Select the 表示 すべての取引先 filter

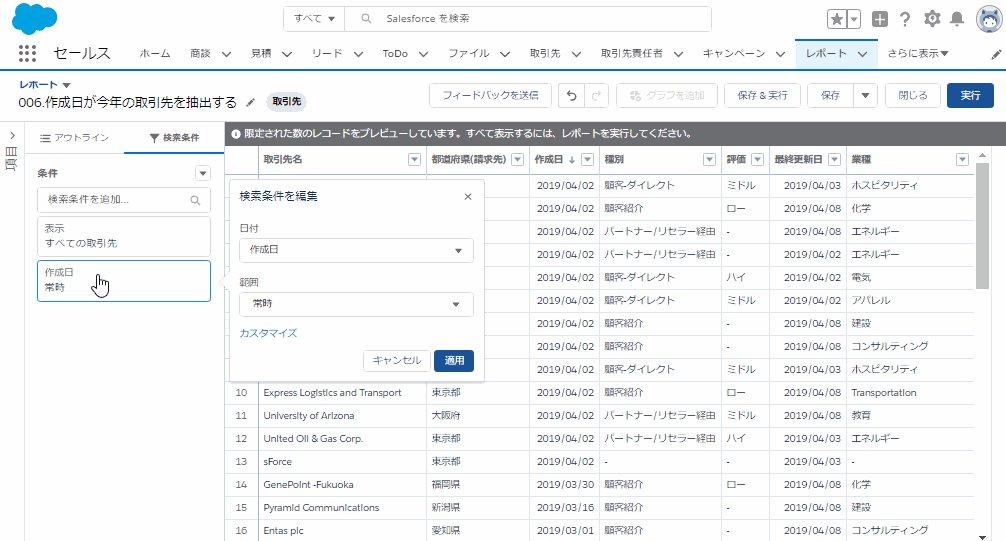(124, 236)
